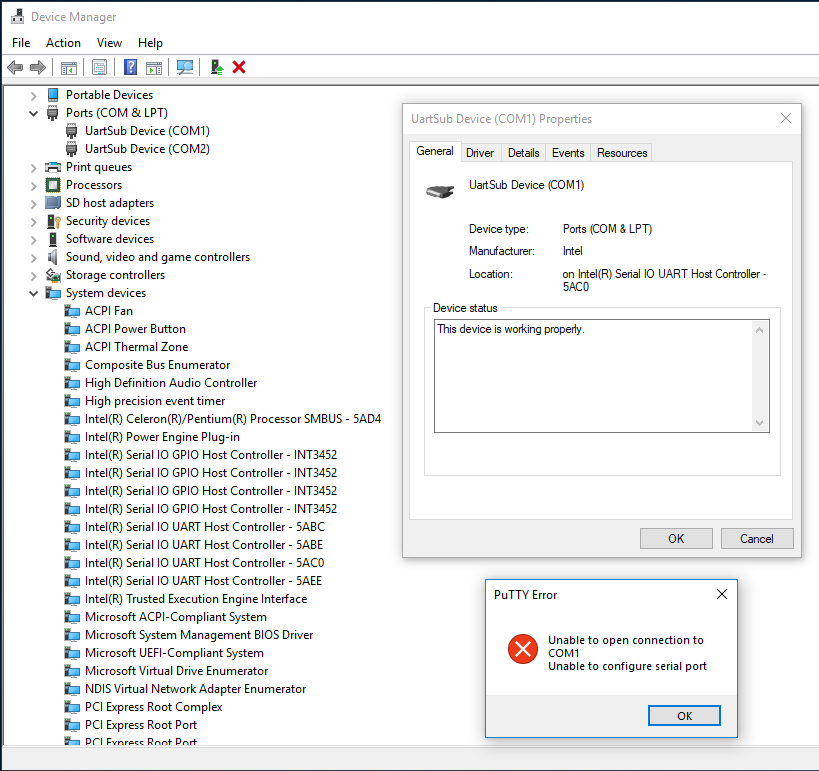Click the Forward arrow toolbar icon
The width and height of the screenshot is (819, 771).
38,67
